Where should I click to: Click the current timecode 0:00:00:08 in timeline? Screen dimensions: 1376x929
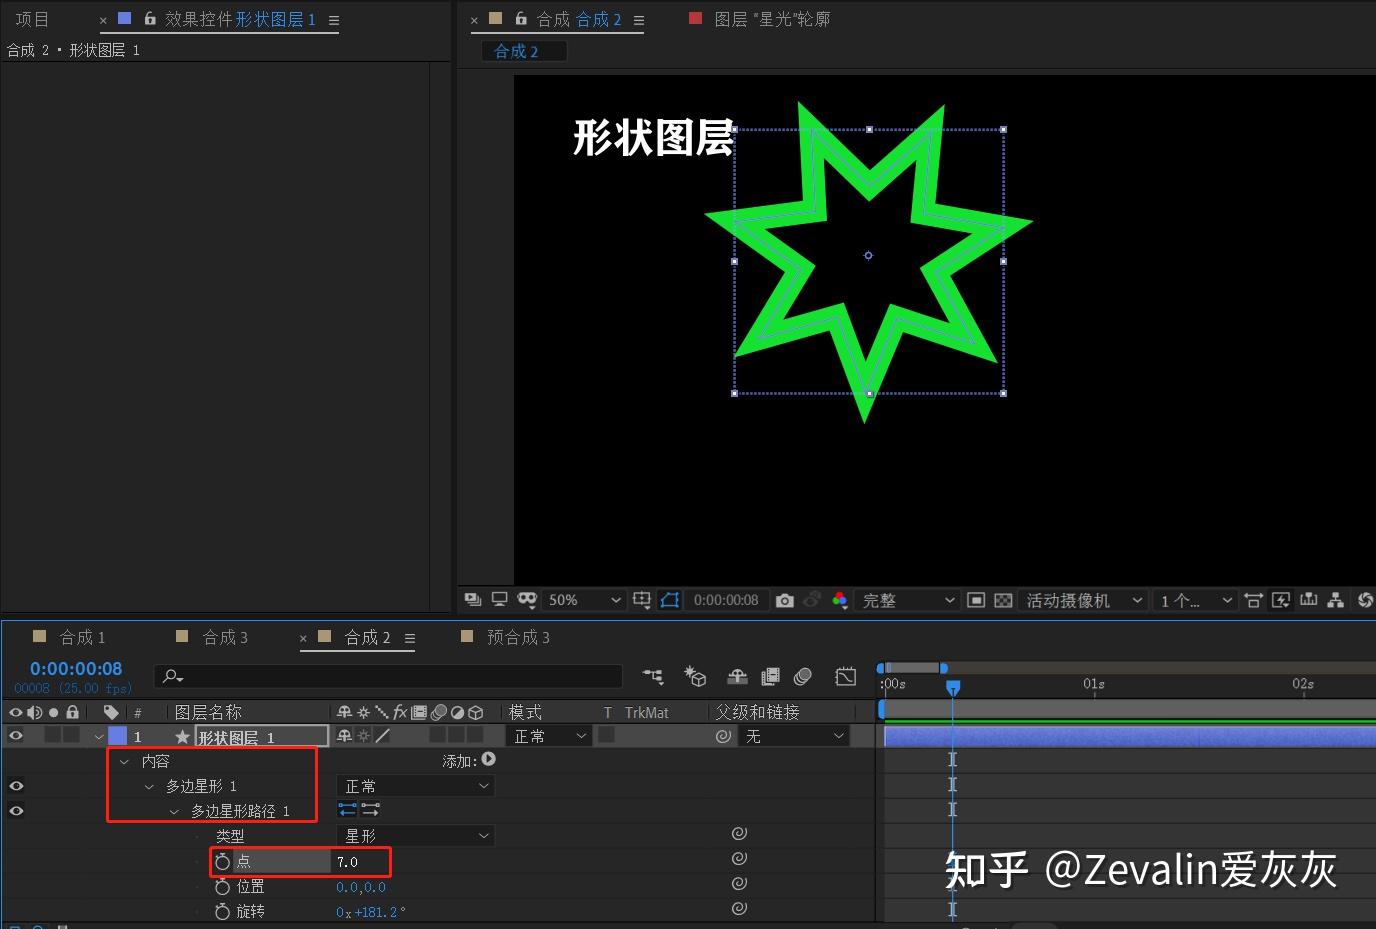pos(76,669)
